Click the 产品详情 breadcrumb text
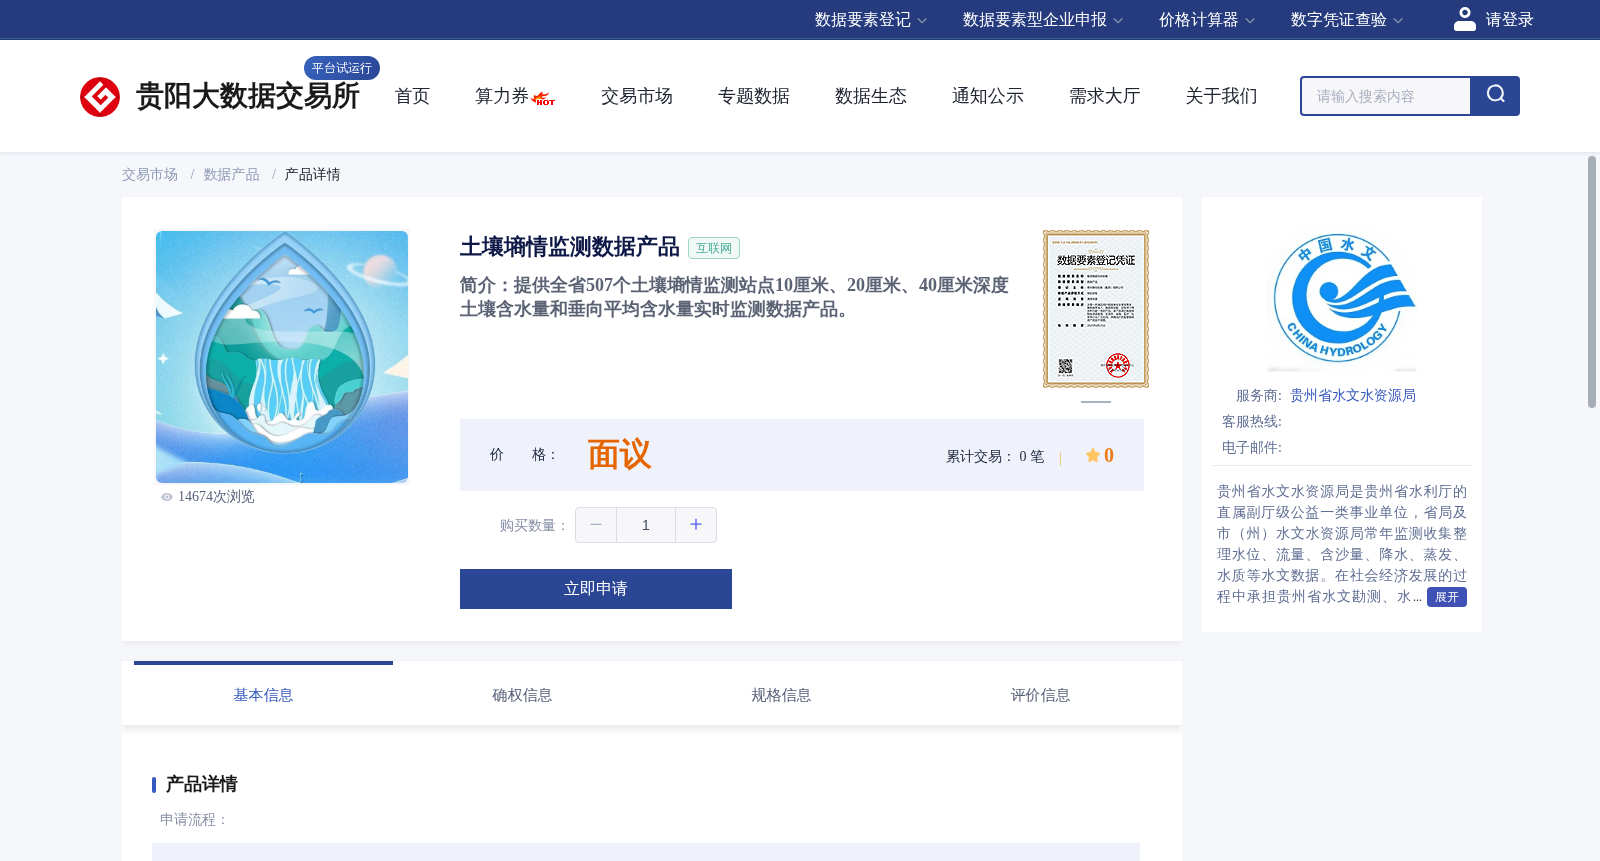The width and height of the screenshot is (1600, 861). (x=313, y=175)
